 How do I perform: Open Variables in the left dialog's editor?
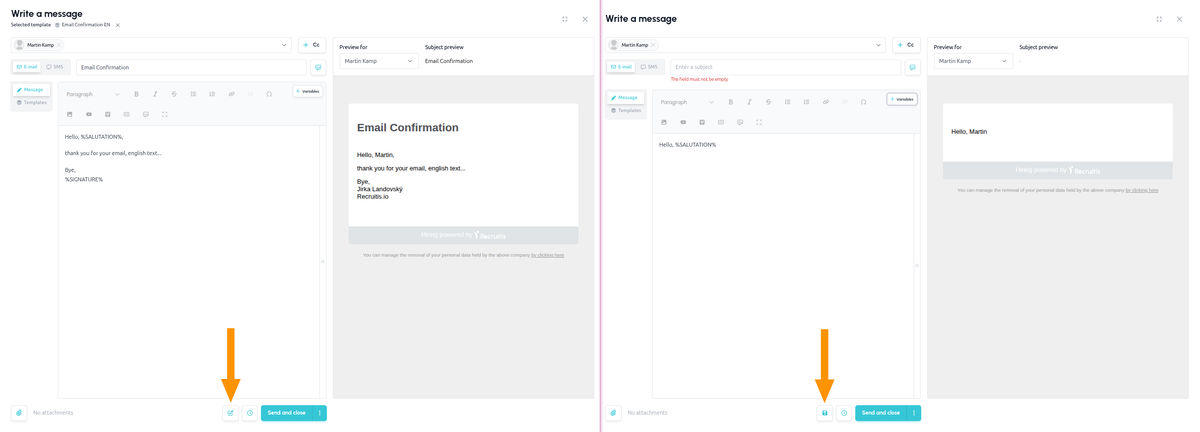pyautogui.click(x=308, y=91)
